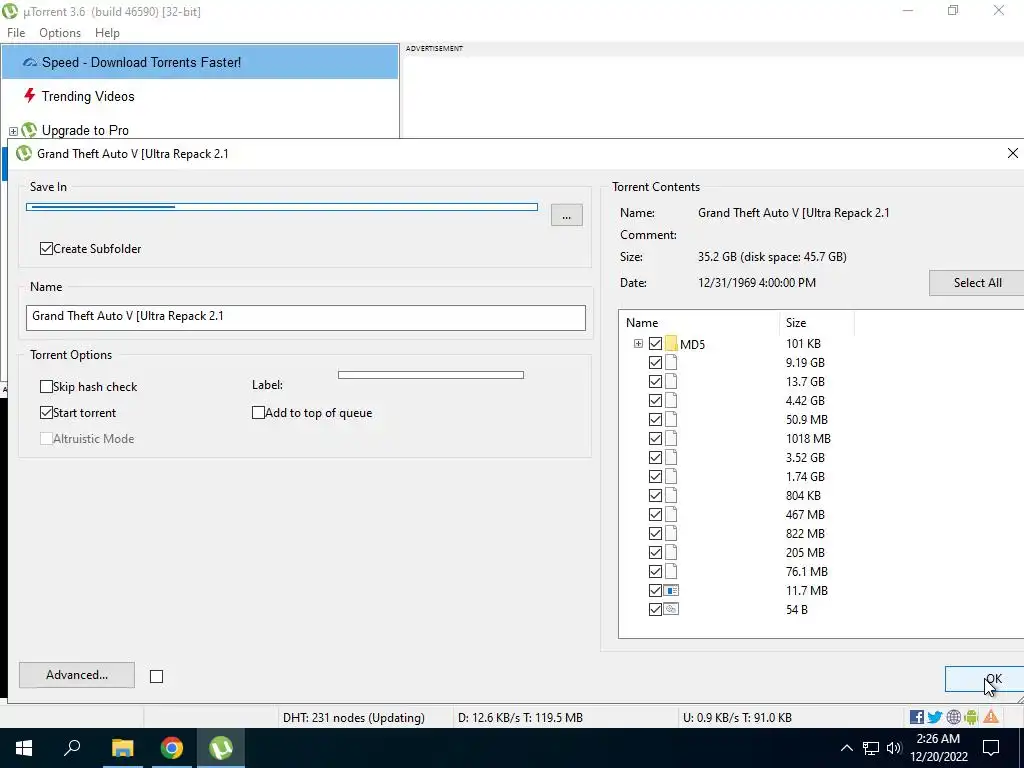Open the Label dropdown field
This screenshot has width=1024, height=768.
click(431, 375)
